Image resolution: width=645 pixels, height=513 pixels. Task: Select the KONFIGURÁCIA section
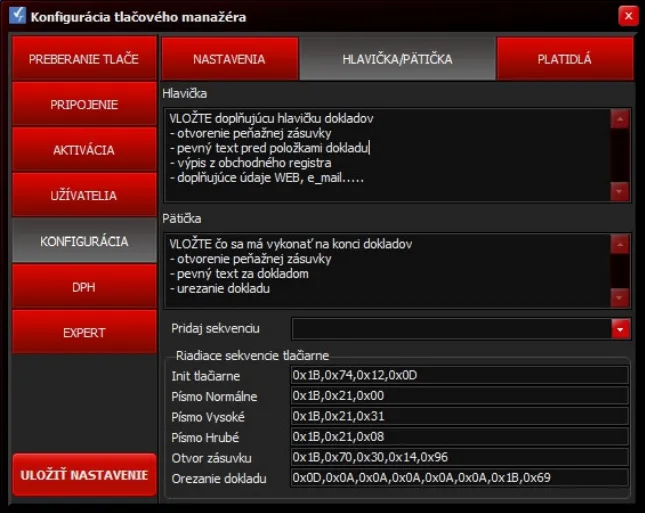pyautogui.click(x=84, y=241)
